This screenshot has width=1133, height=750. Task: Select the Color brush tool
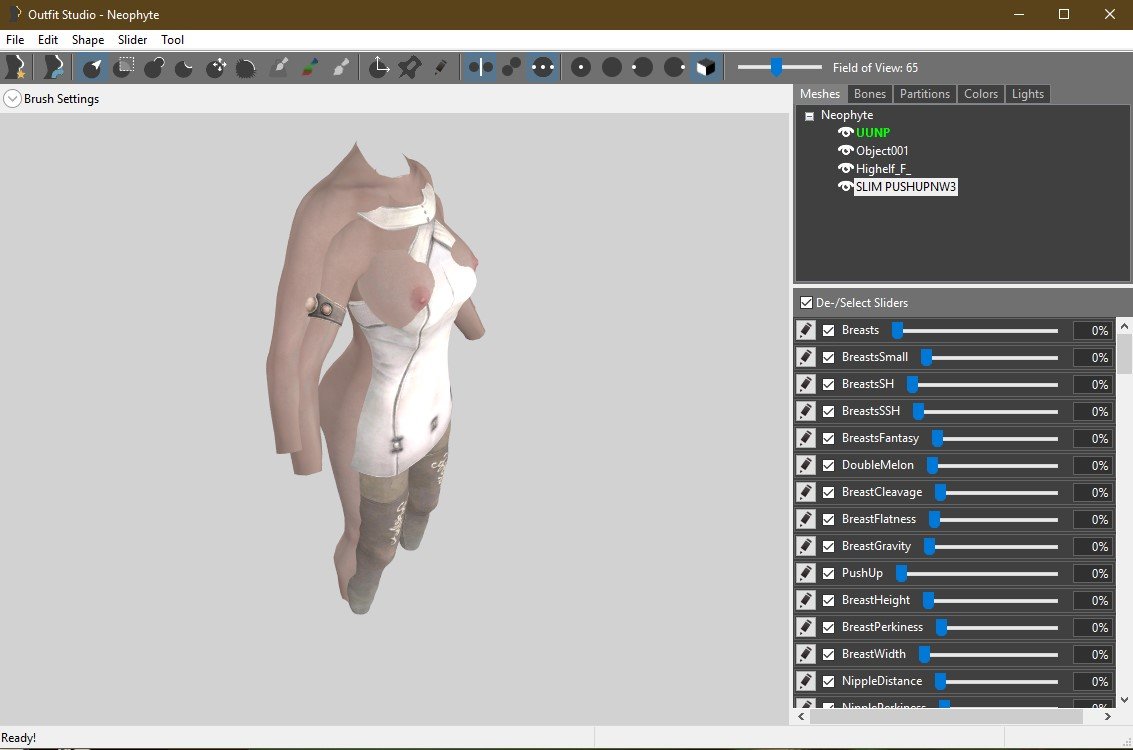[x=310, y=67]
